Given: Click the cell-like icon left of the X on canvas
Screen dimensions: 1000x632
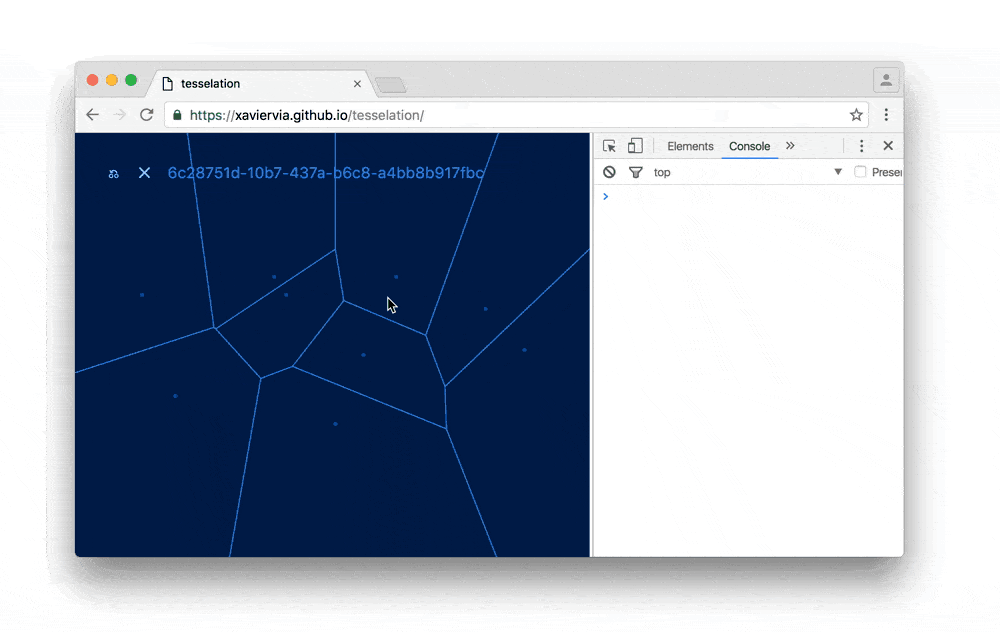Looking at the screenshot, I should tap(114, 173).
